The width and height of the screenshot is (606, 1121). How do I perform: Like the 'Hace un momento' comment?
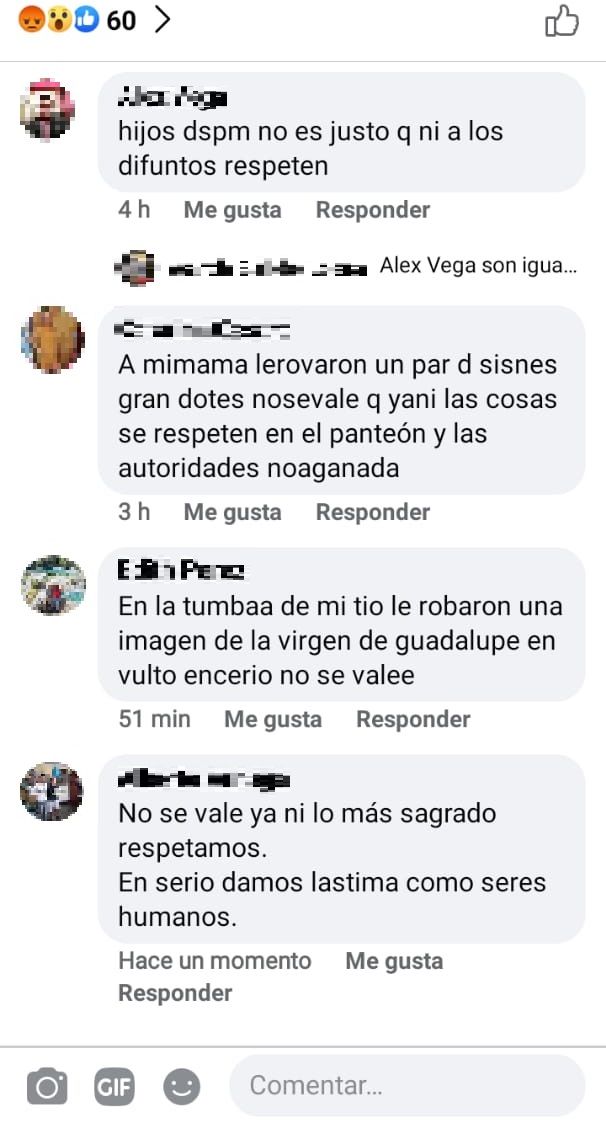394,960
